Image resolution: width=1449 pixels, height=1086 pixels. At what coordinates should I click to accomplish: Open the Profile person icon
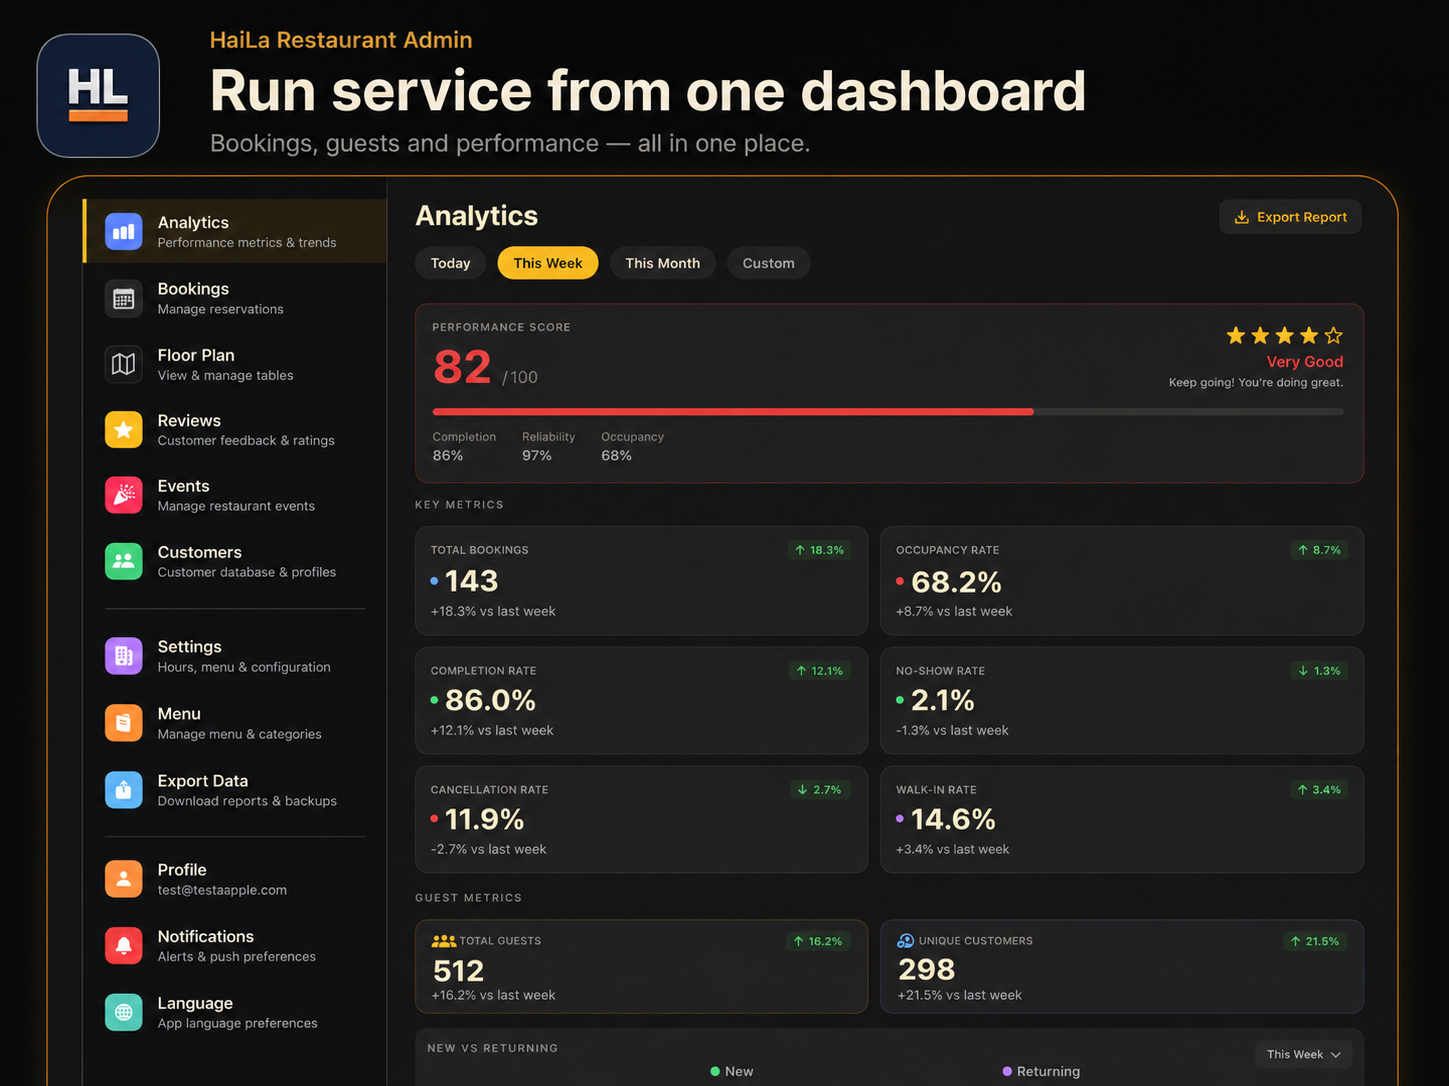click(x=123, y=879)
